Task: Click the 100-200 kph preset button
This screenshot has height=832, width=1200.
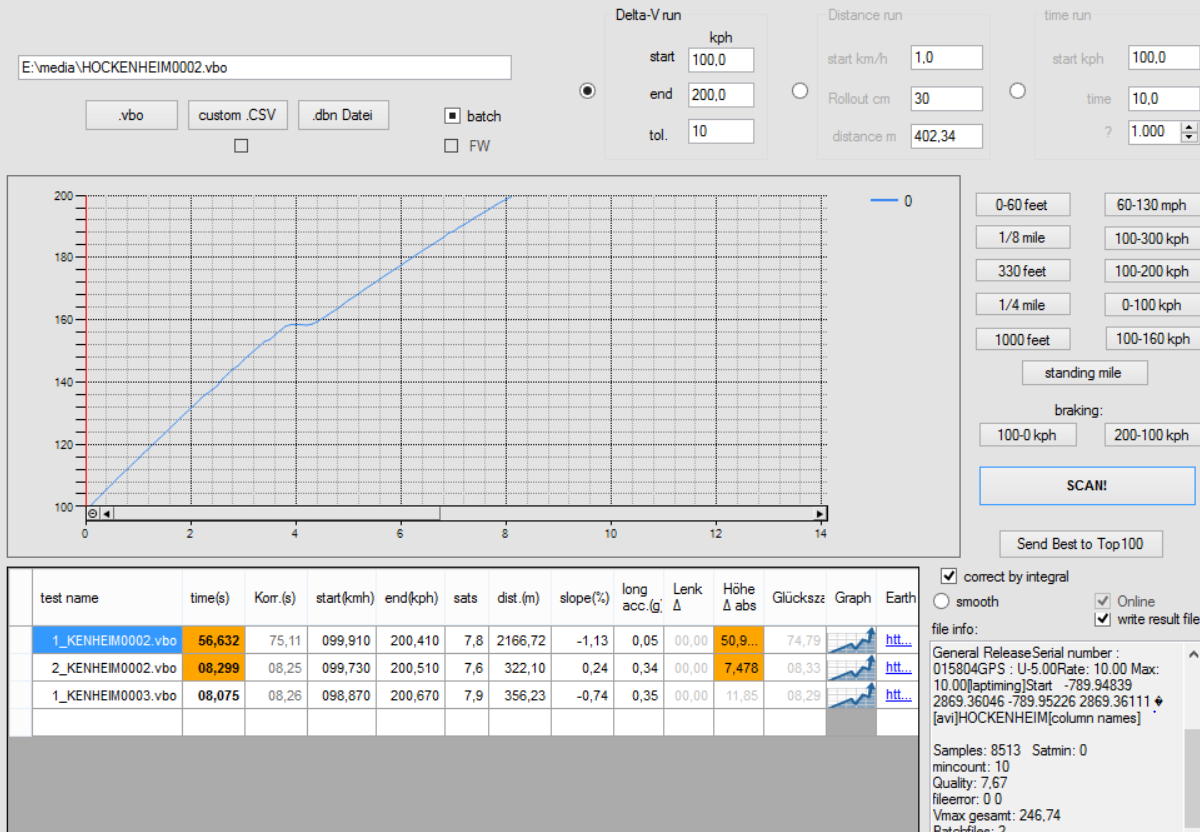Action: (x=1151, y=271)
